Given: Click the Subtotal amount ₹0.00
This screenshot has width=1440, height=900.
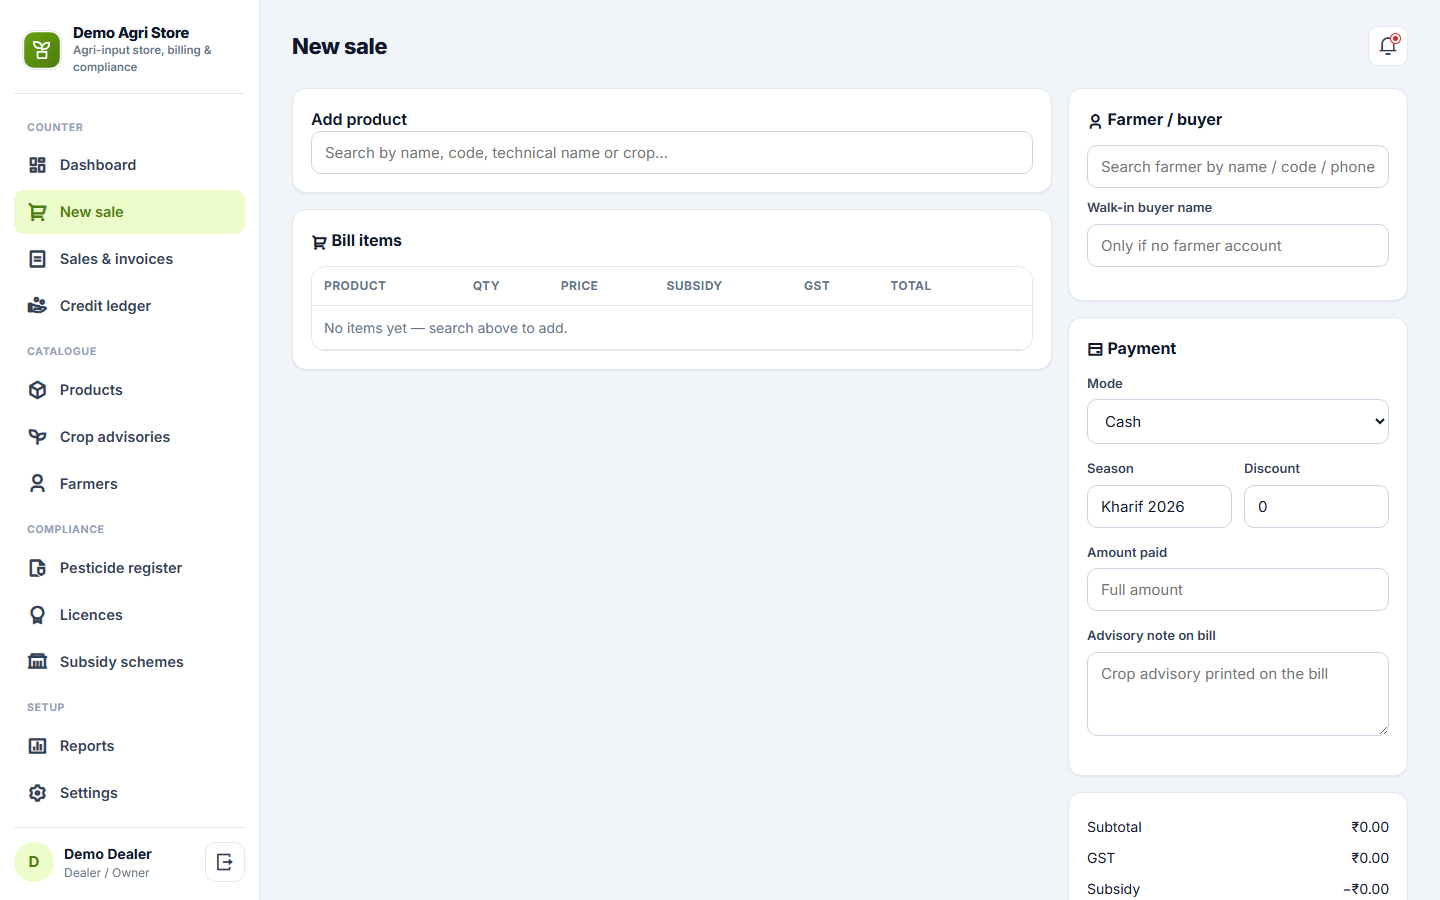Looking at the screenshot, I should pos(1370,827).
